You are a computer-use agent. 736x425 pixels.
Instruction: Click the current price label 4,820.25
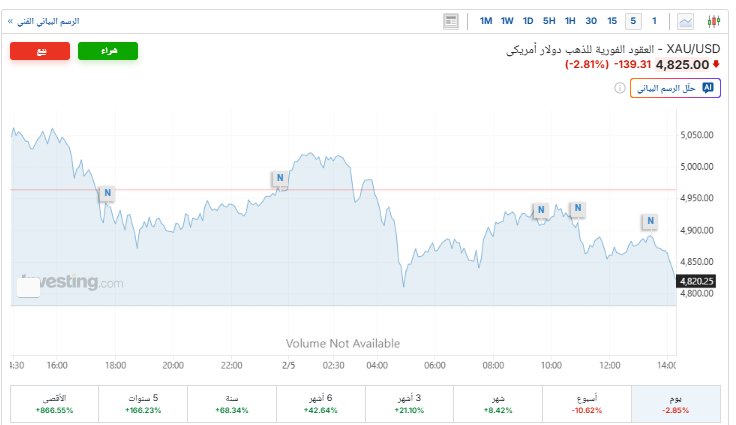(696, 281)
